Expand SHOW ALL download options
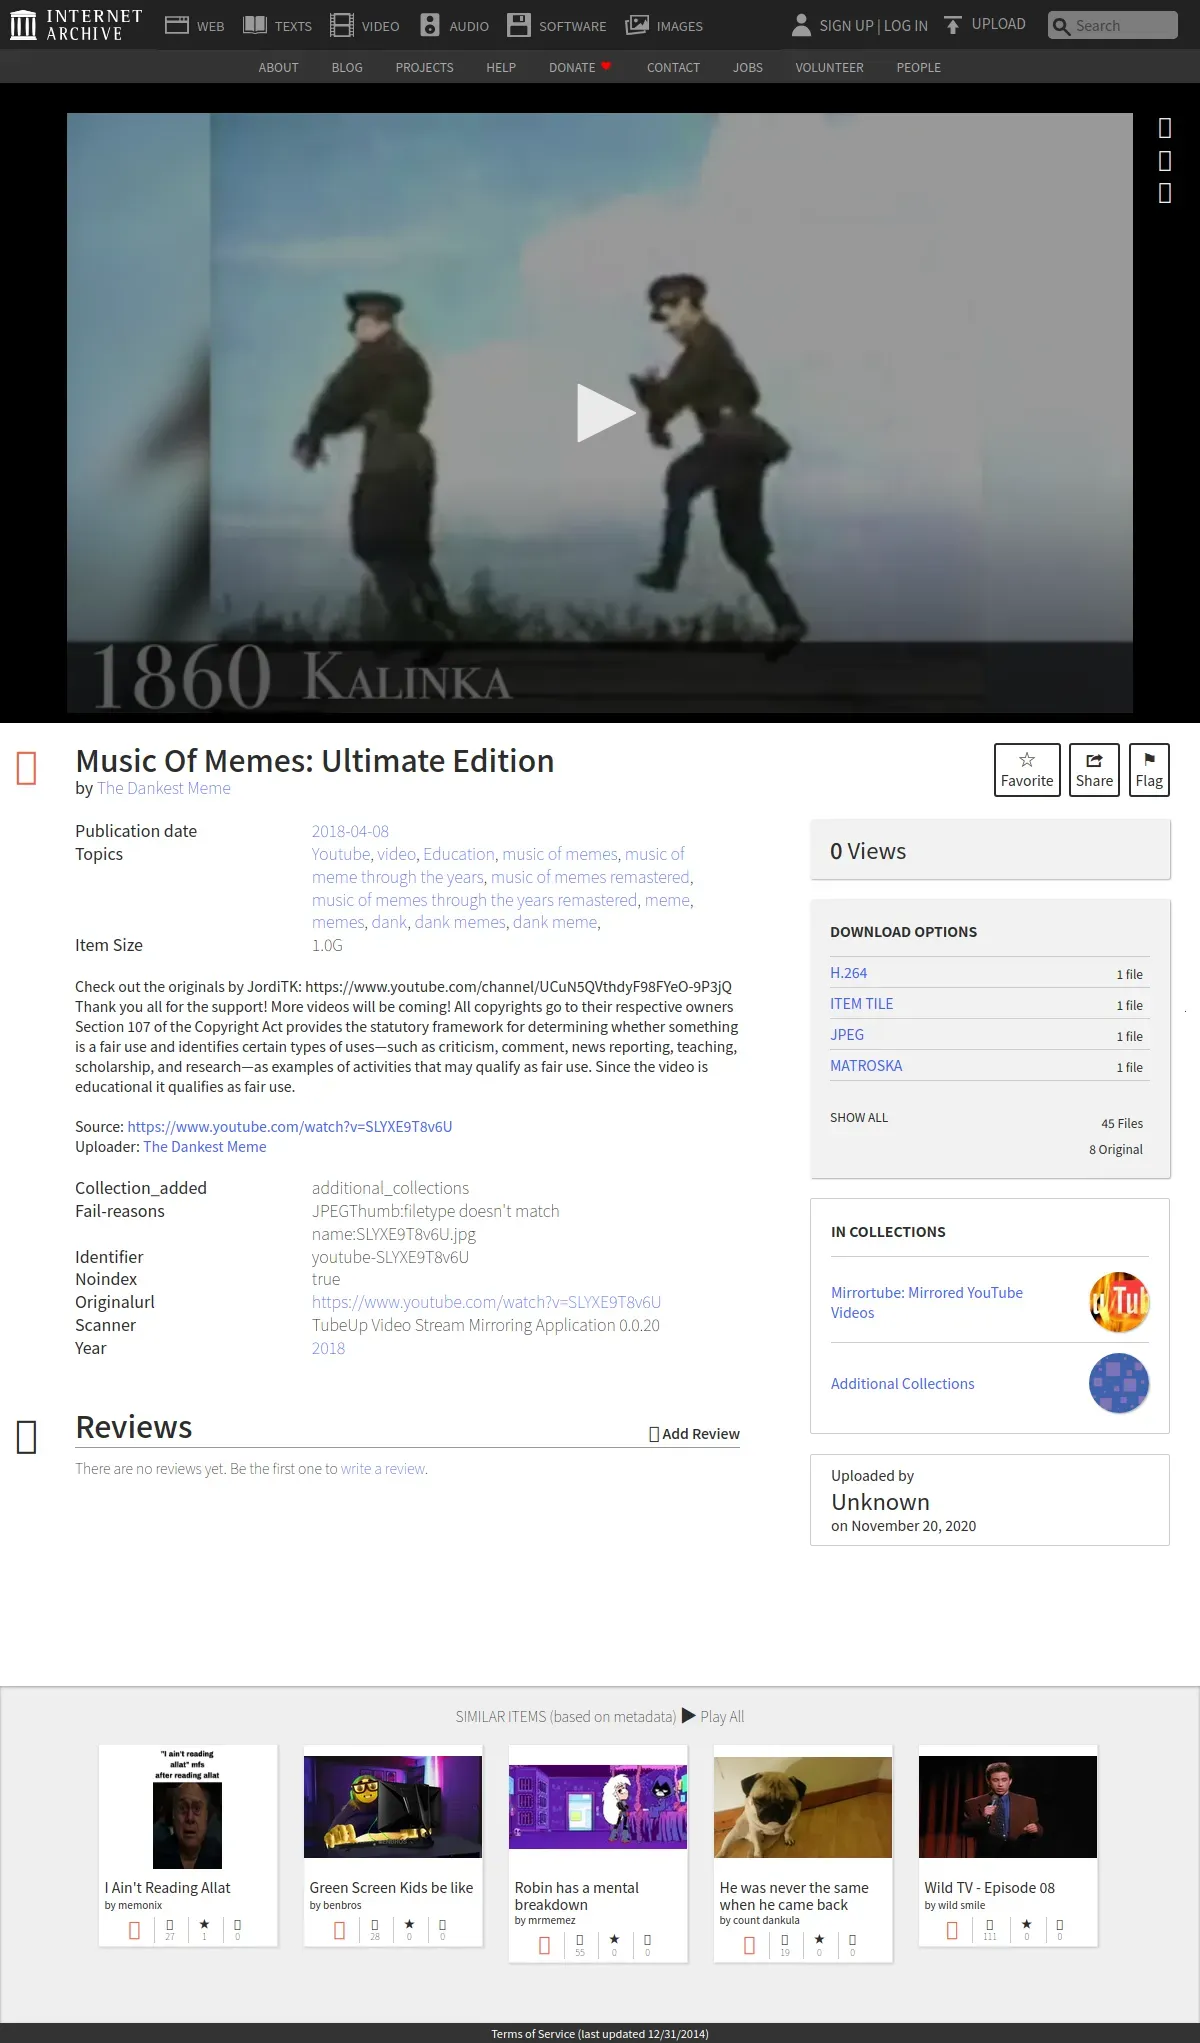This screenshot has height=2043, width=1200. pos(859,1117)
